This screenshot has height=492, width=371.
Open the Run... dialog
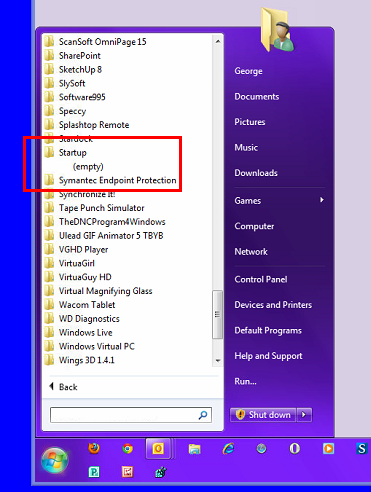point(245,381)
